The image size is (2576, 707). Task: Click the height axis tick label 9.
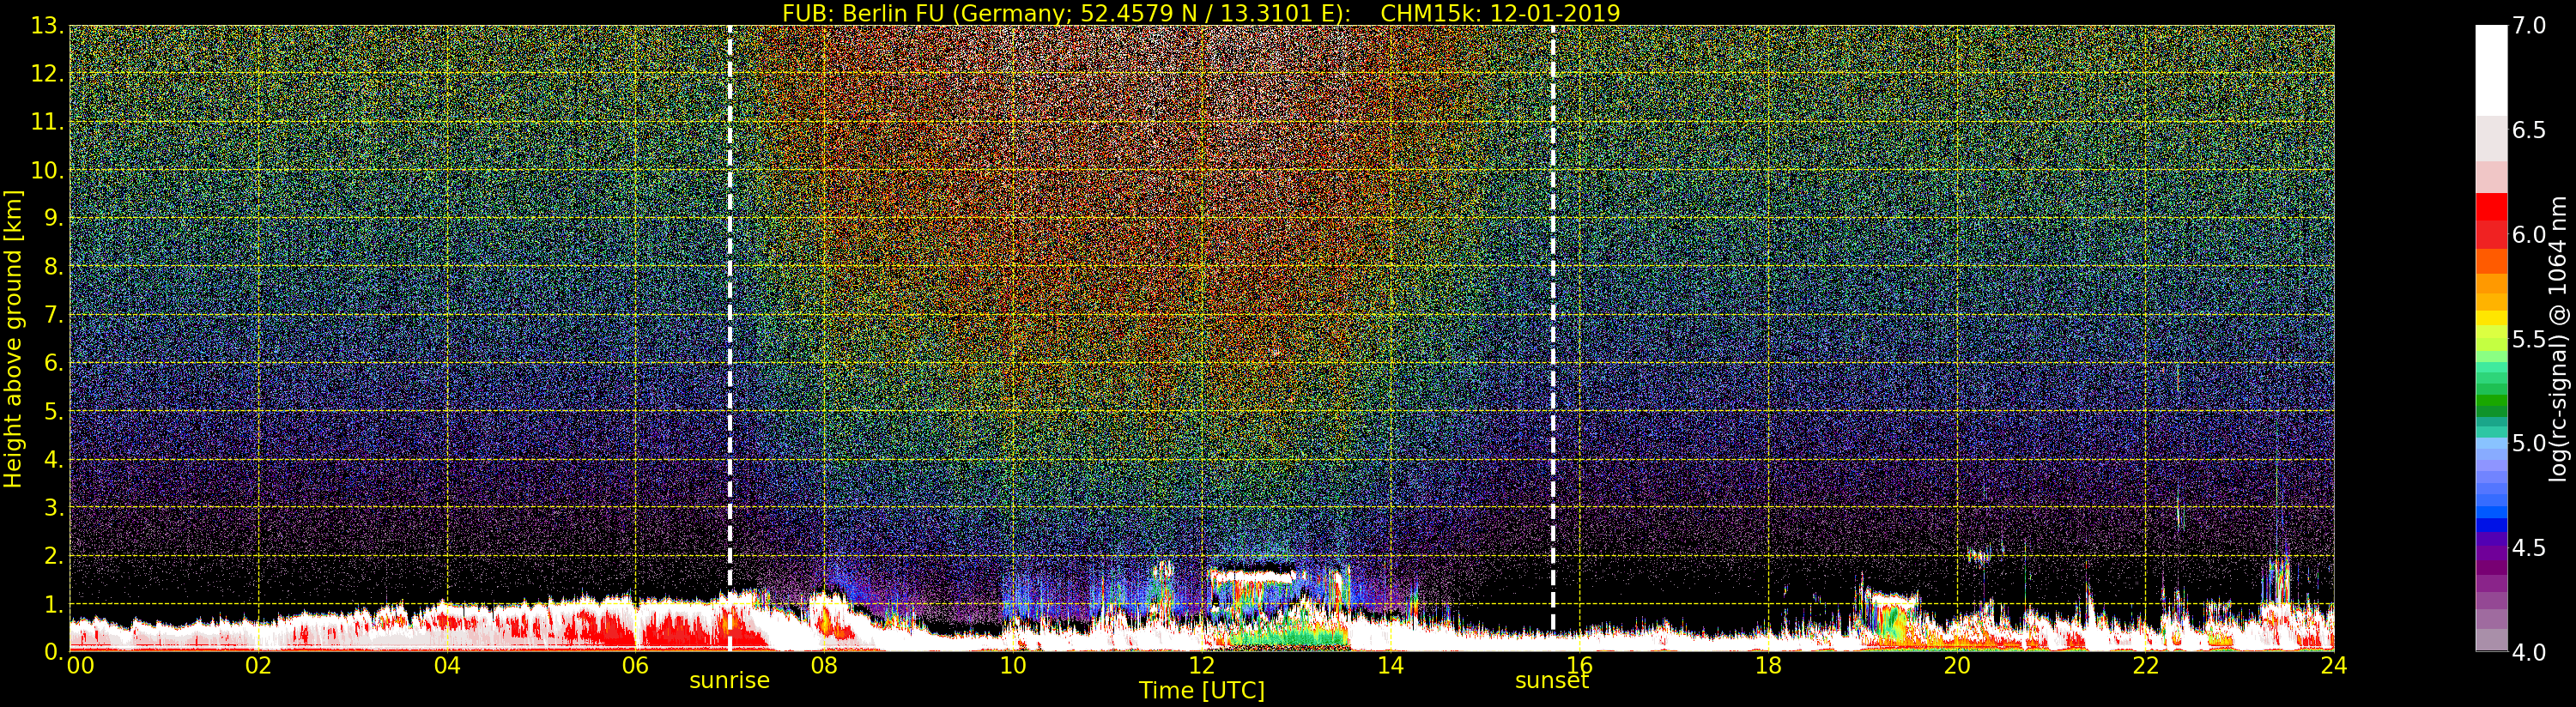tap(54, 218)
